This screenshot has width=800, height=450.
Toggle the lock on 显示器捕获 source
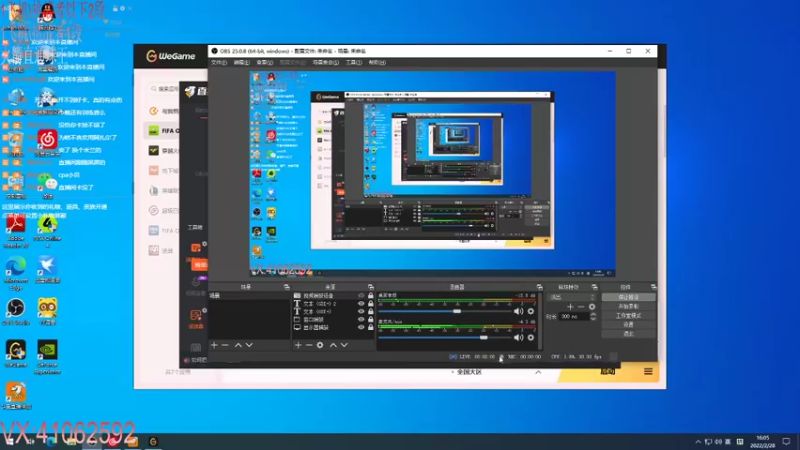pyautogui.click(x=371, y=328)
